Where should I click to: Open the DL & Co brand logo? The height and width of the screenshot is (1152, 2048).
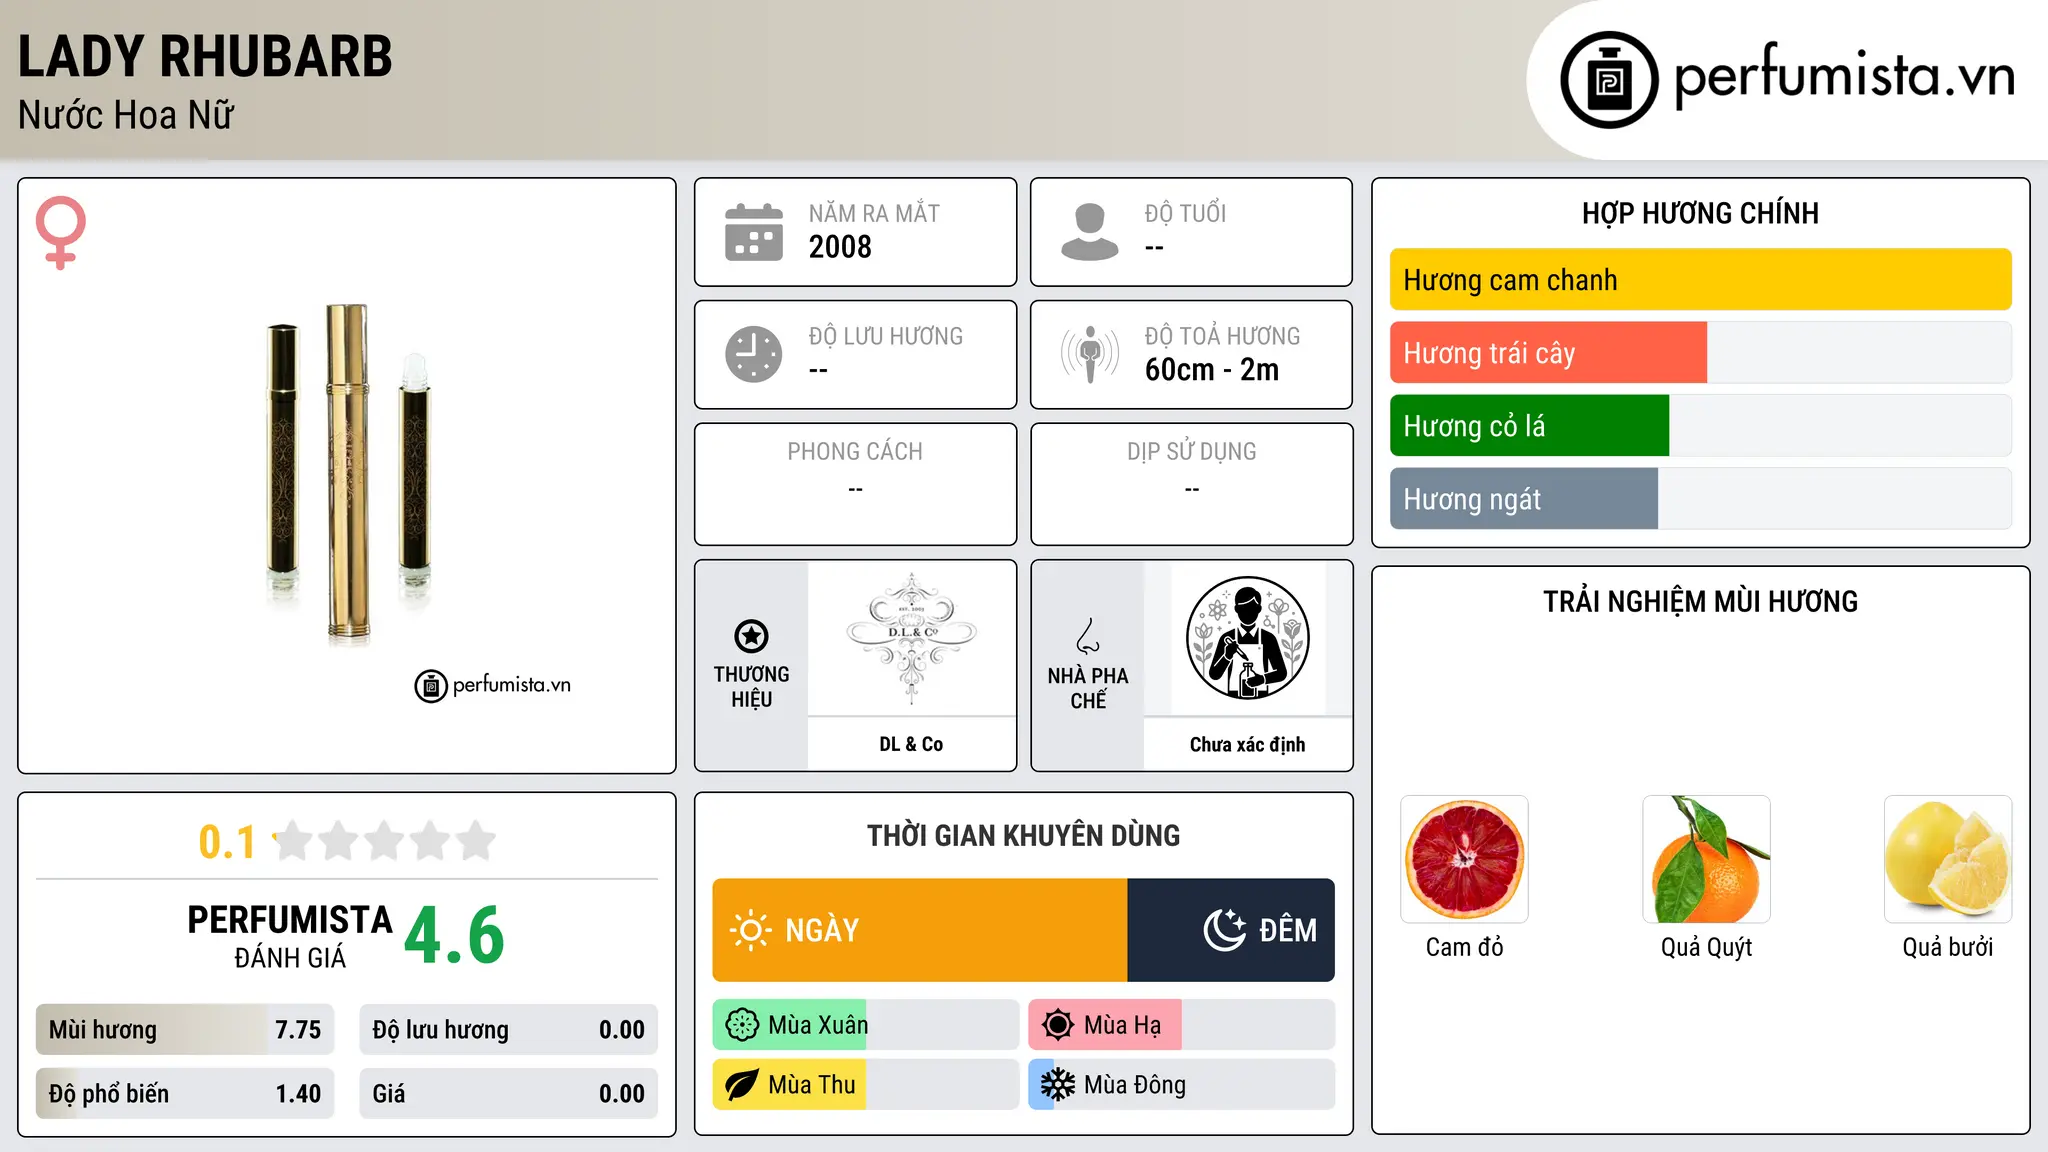click(911, 638)
